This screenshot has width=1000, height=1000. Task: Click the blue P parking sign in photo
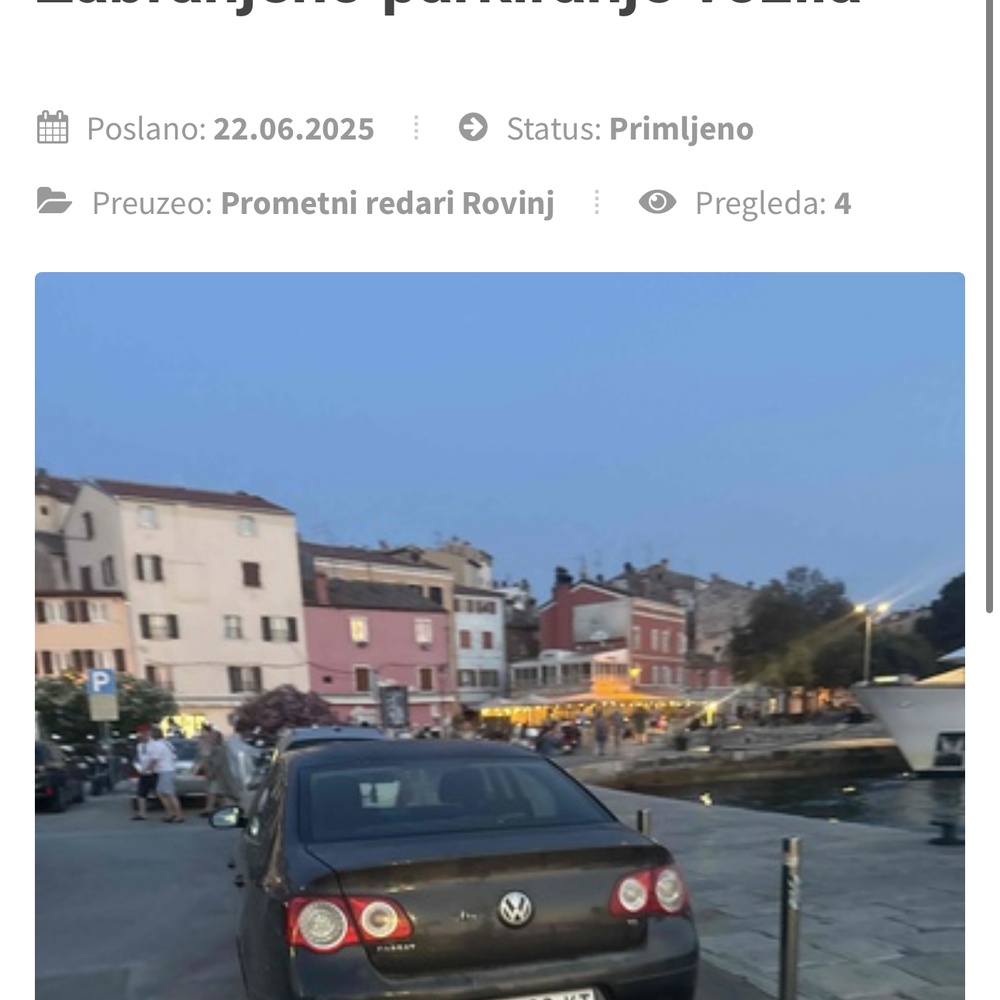coord(101,682)
